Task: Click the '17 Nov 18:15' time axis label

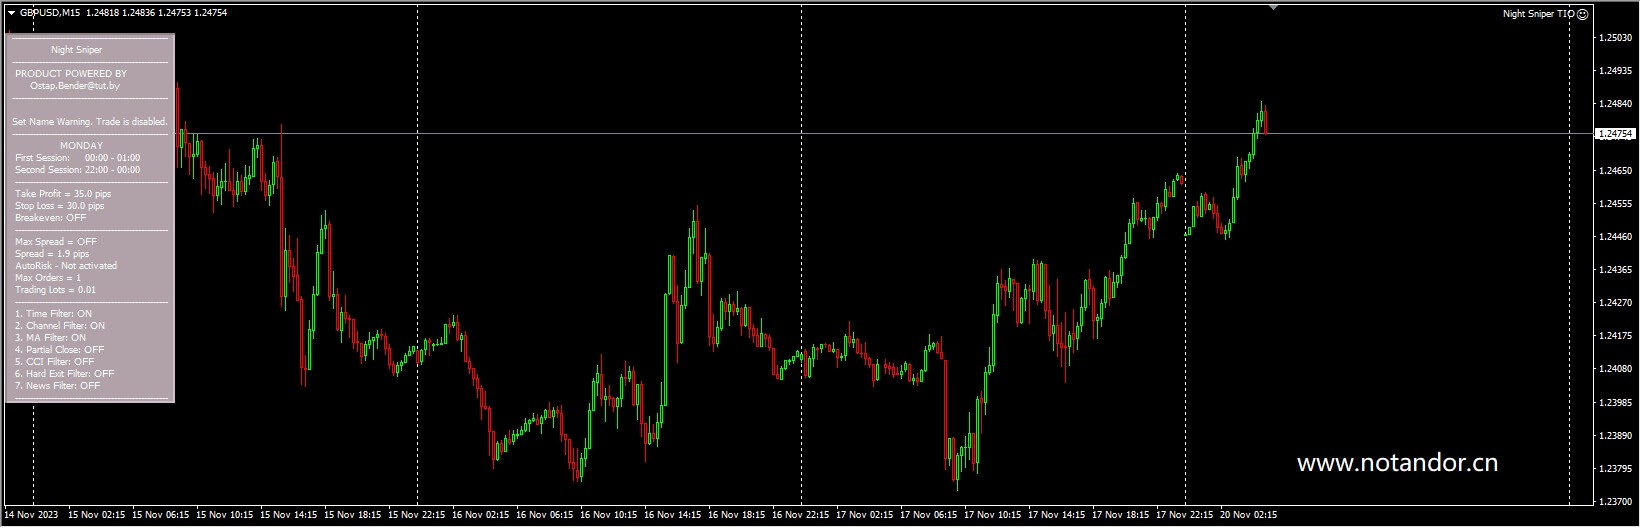Action: tap(1121, 516)
